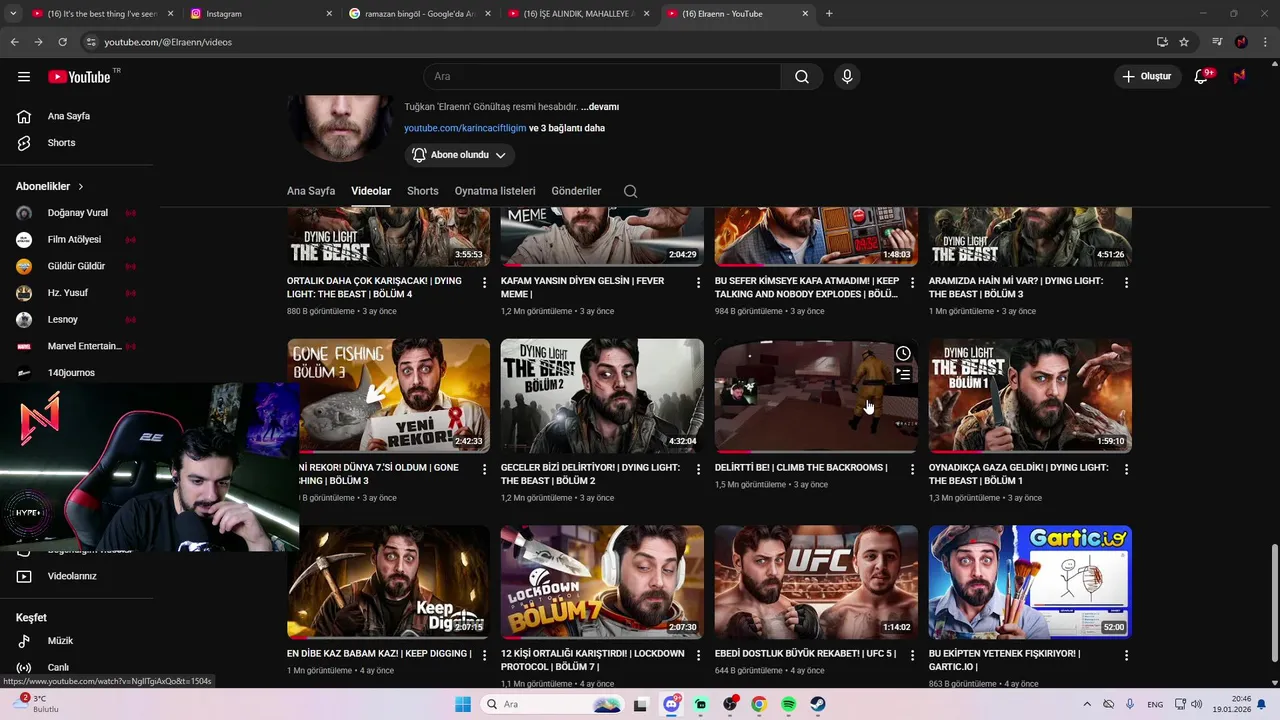The width and height of the screenshot is (1280, 720).
Task: Open options for Dying Light Bölüm 3 video
Action: [1126, 283]
